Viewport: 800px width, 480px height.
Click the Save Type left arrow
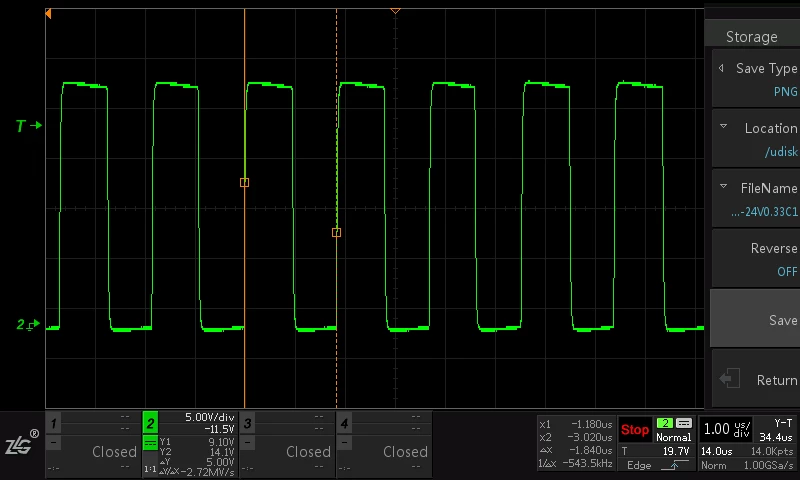721,68
